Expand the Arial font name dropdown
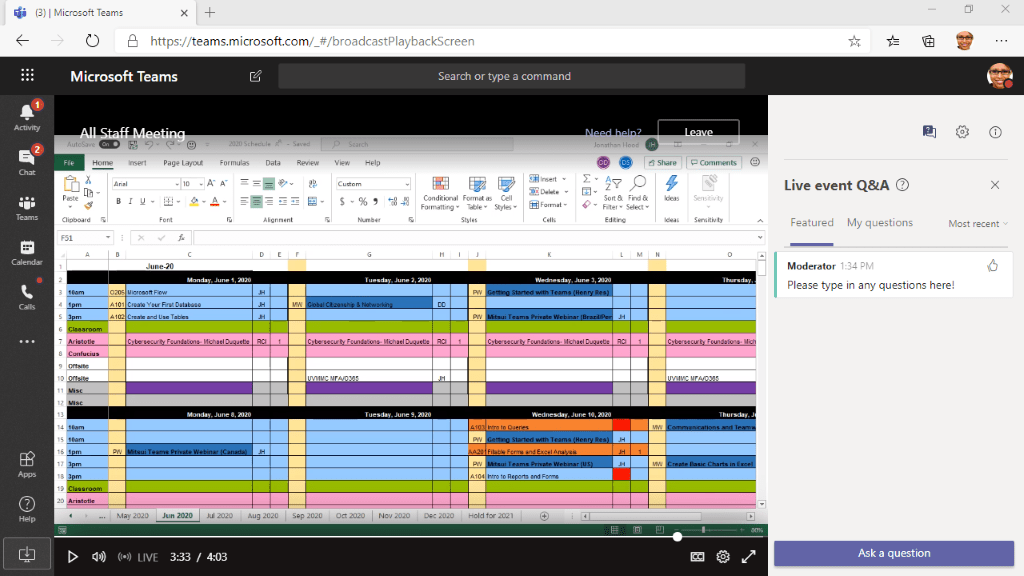 [x=176, y=184]
